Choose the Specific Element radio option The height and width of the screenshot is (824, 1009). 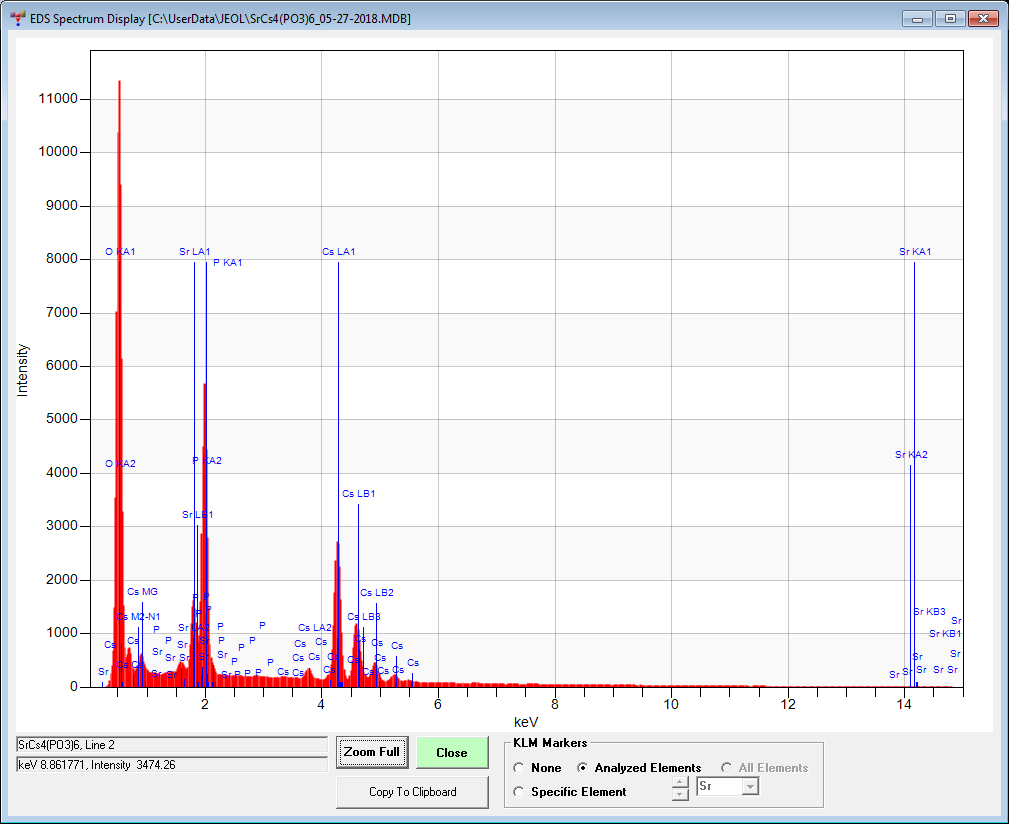[x=519, y=792]
